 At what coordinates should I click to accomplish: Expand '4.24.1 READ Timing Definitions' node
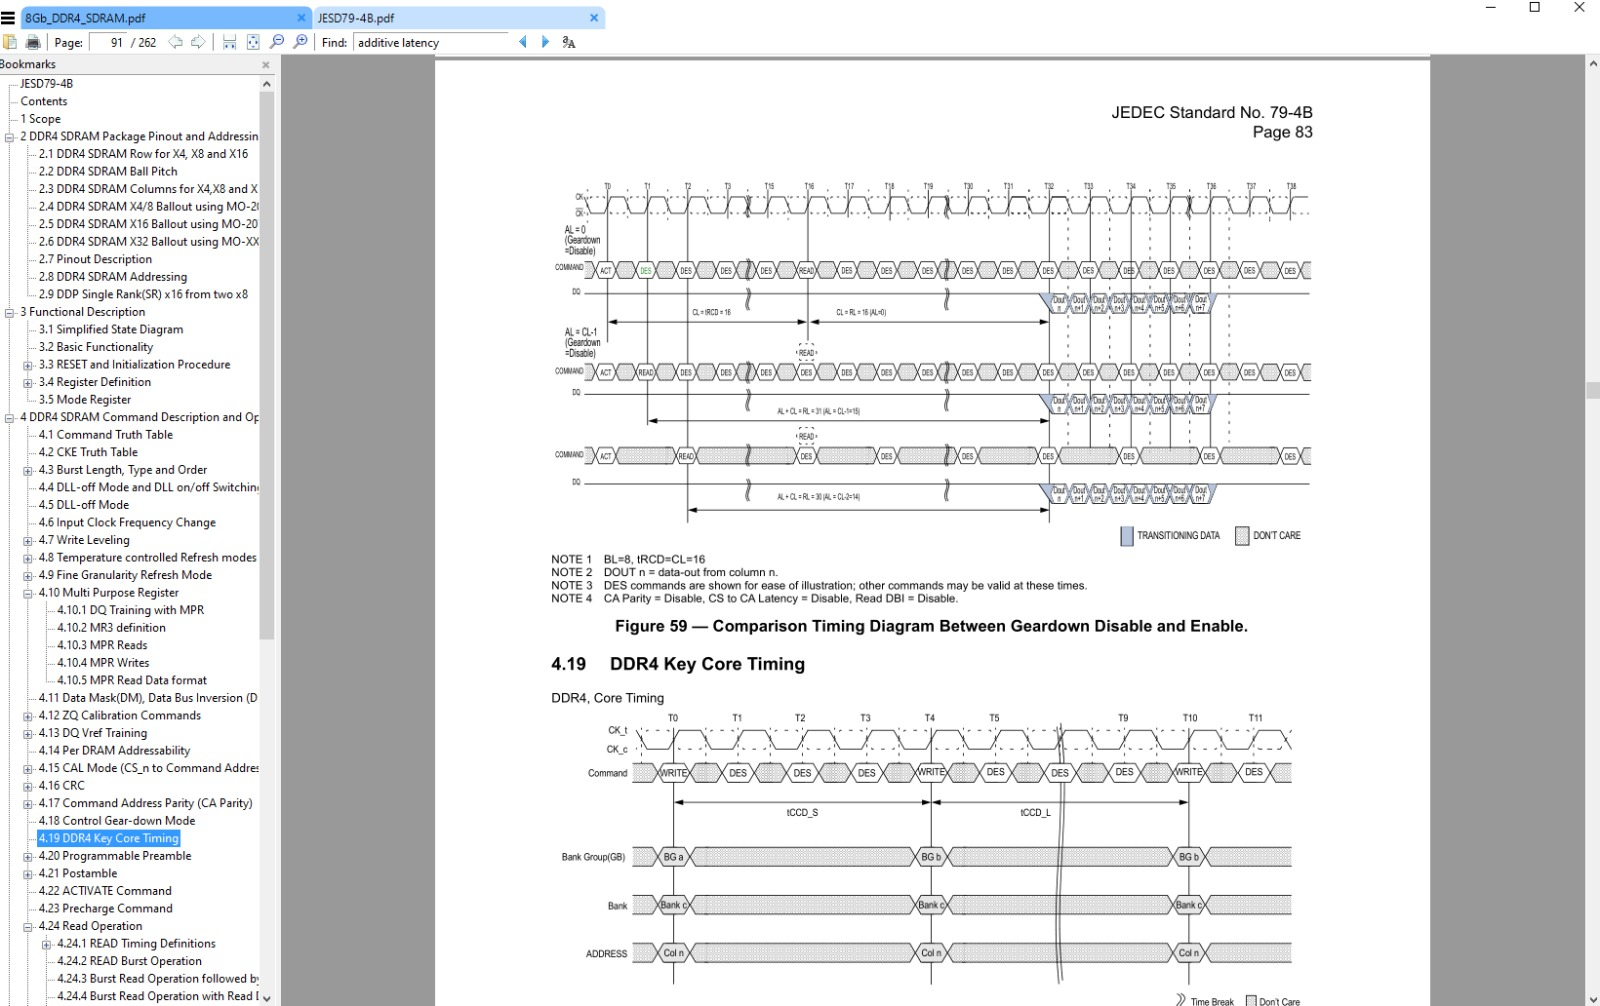(46, 944)
